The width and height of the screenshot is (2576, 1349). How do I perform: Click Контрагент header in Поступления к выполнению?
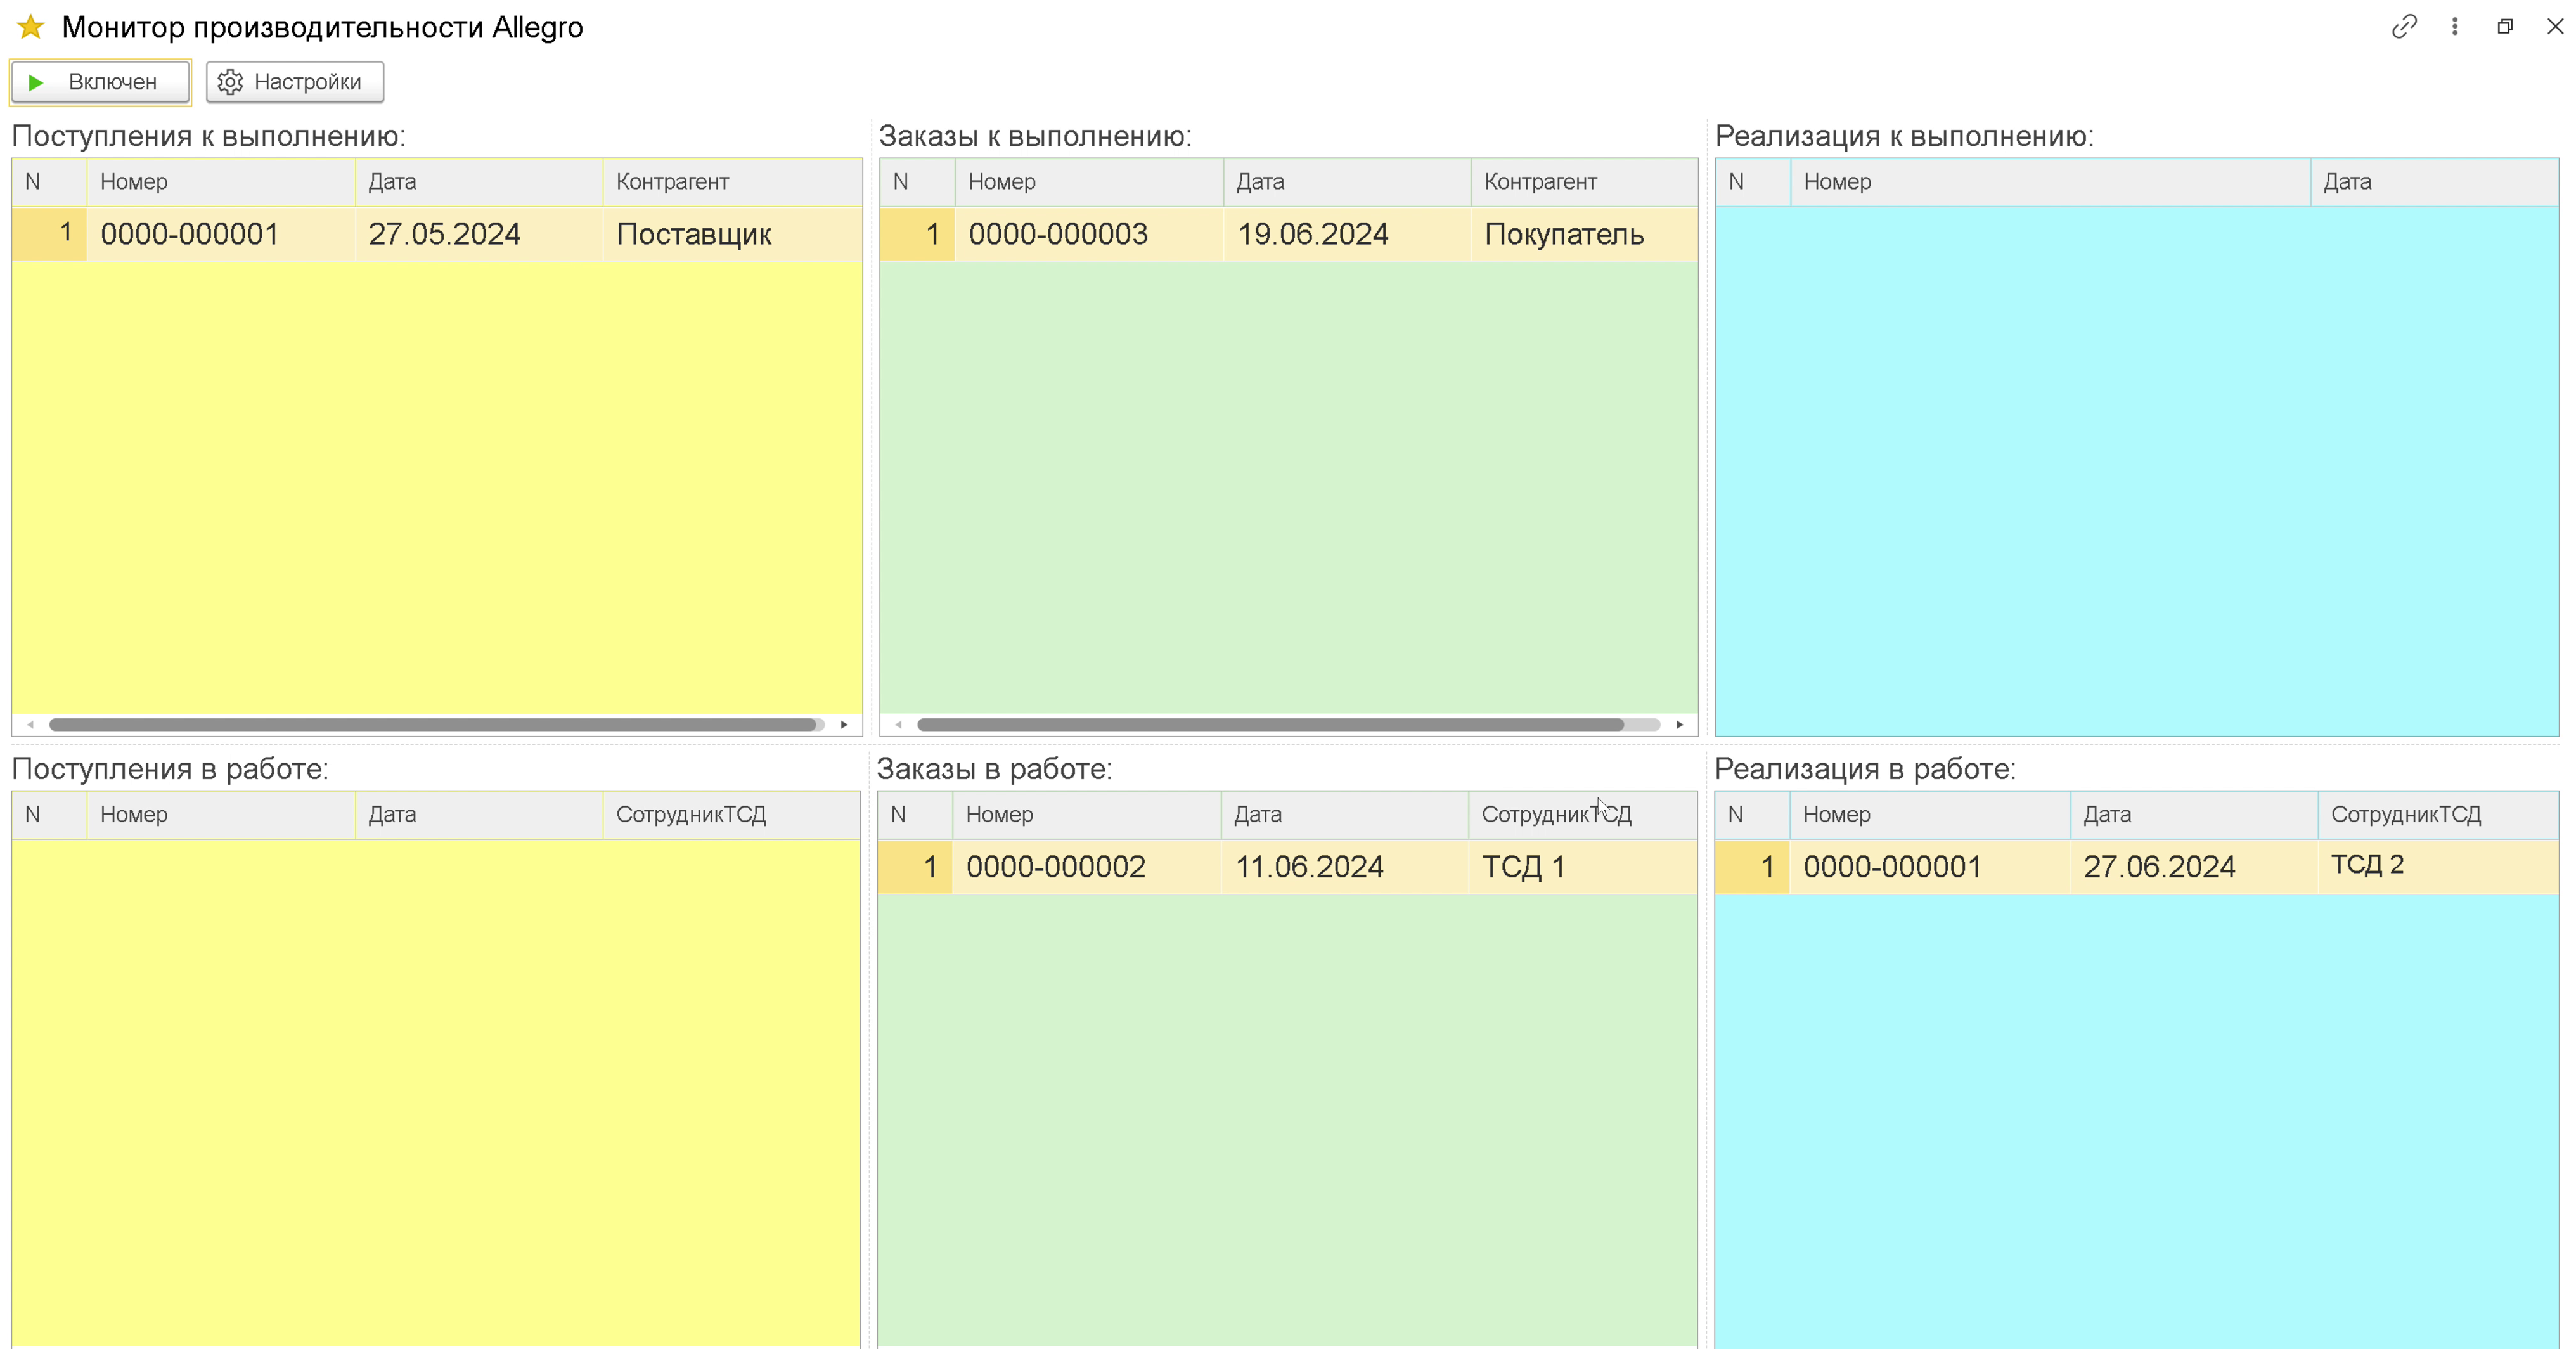tap(733, 182)
